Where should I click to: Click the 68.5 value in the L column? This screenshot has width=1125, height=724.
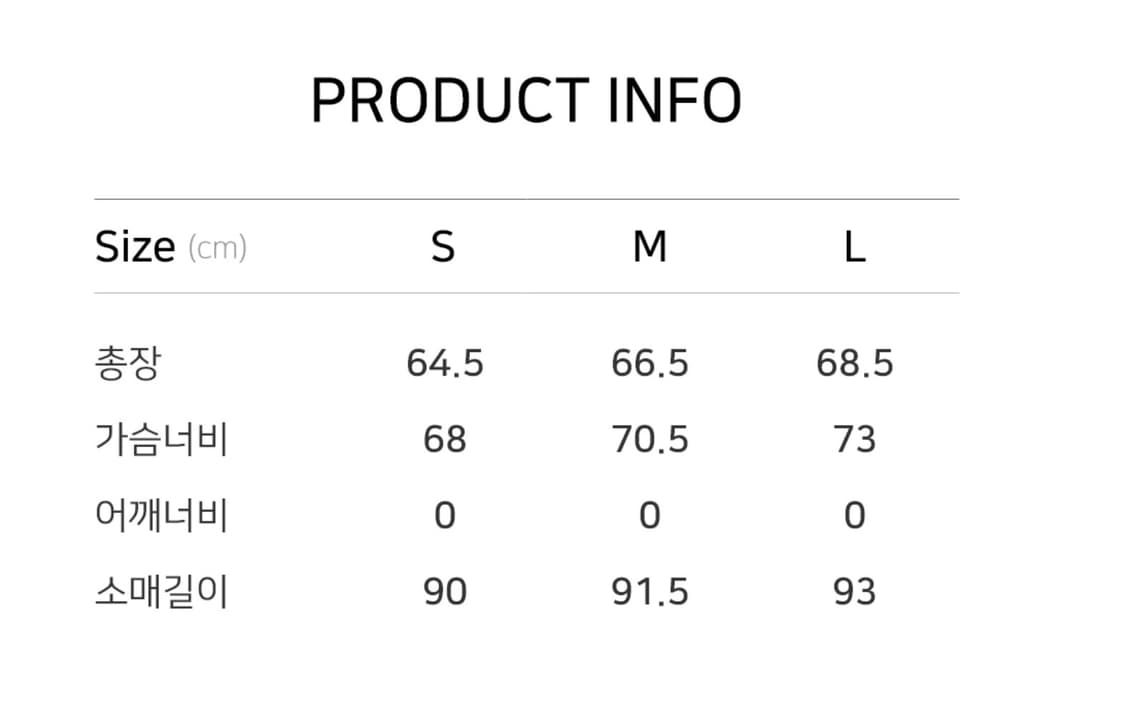pyautogui.click(x=855, y=363)
